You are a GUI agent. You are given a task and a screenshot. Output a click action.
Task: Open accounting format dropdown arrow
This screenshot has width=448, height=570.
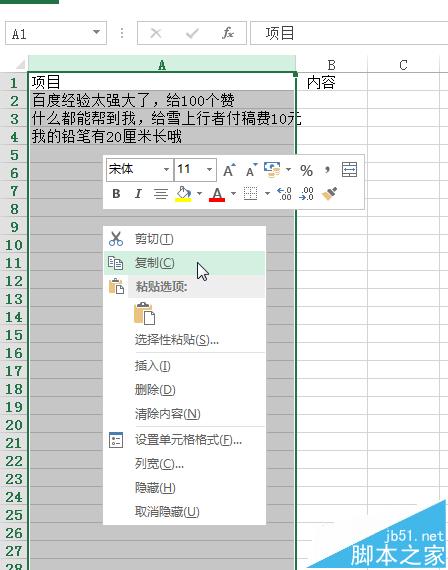coord(288,169)
